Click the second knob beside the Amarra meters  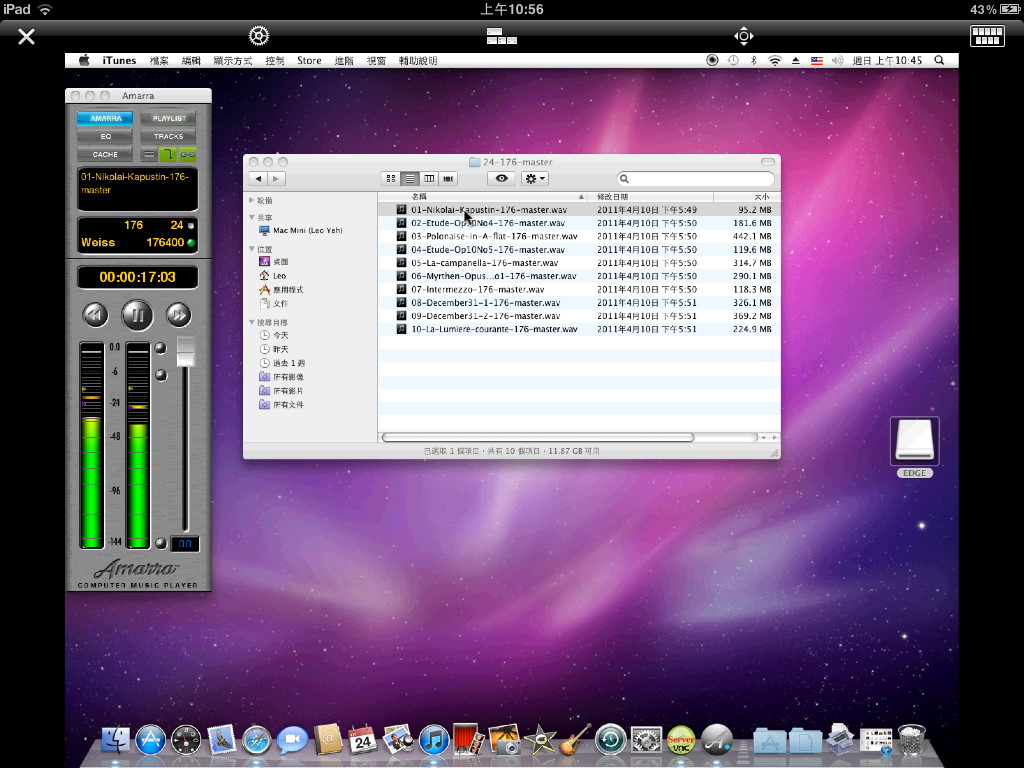pyautogui.click(x=161, y=375)
